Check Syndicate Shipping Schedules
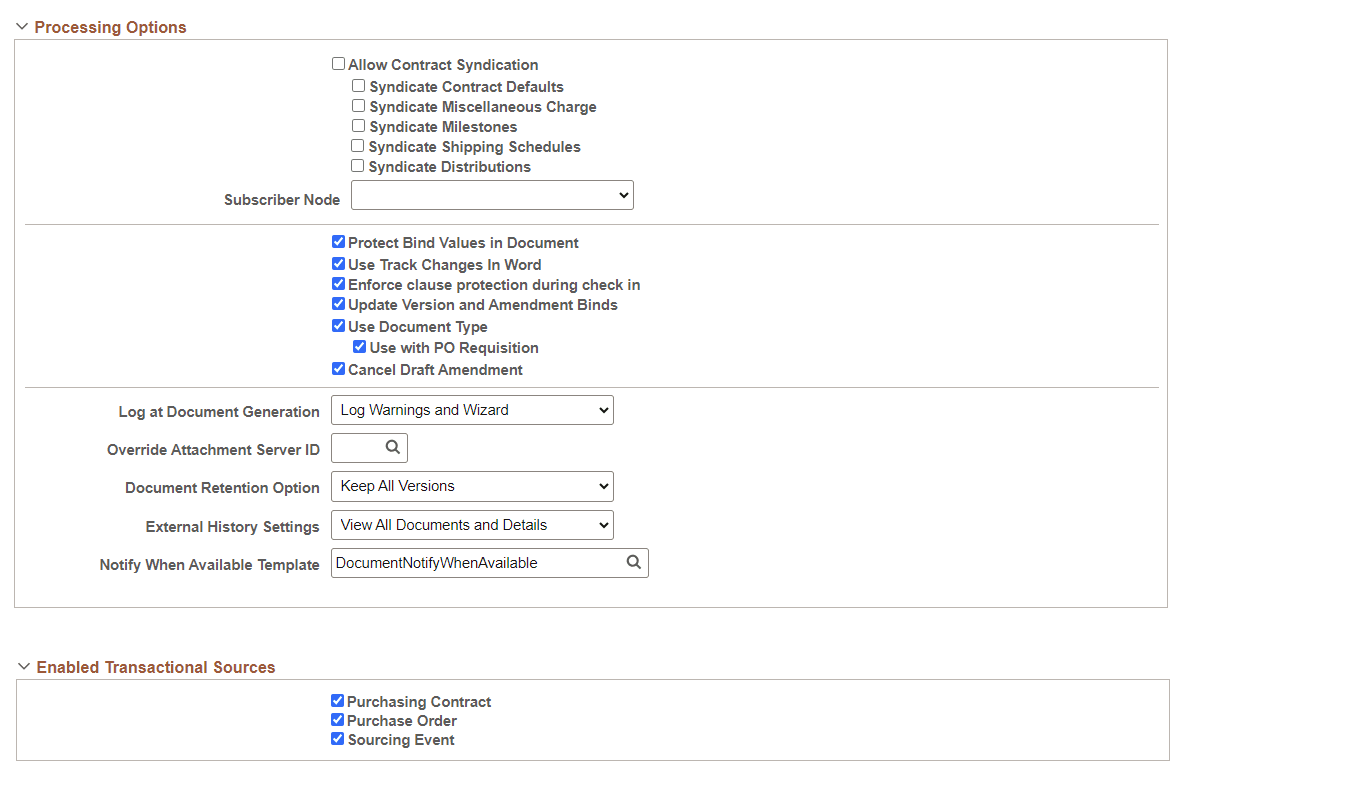This screenshot has height=809, width=1362. (357, 145)
